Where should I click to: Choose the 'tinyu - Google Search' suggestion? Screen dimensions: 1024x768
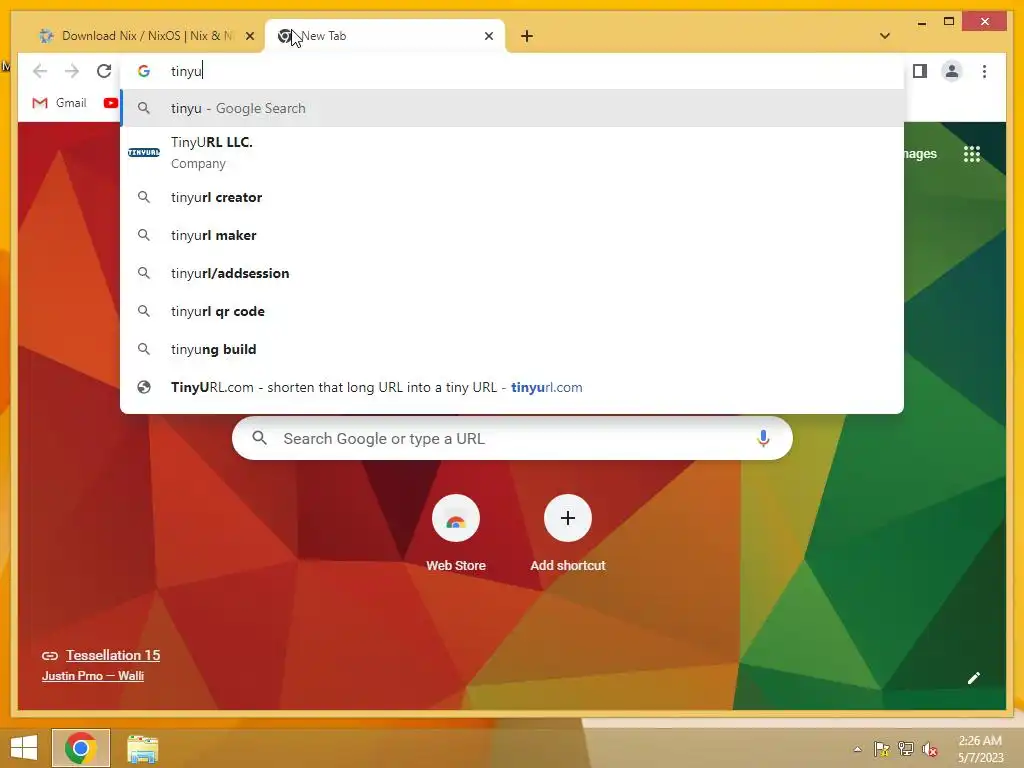pyautogui.click(x=512, y=108)
